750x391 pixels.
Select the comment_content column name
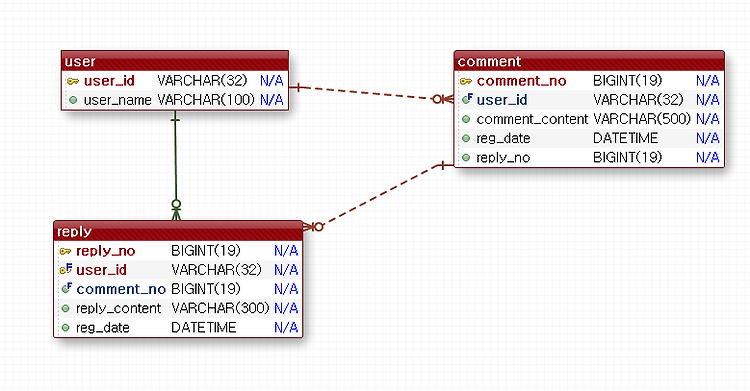click(x=532, y=119)
